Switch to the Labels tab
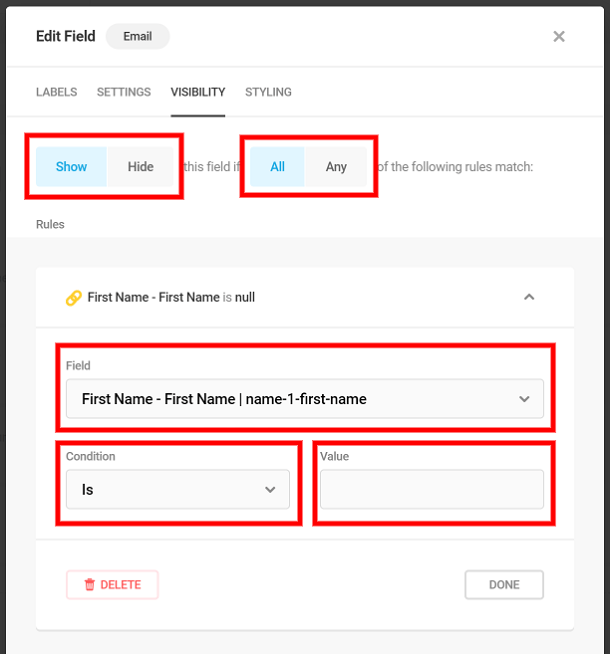Screen dimensions: 610x654 pyautogui.click(x=56, y=92)
